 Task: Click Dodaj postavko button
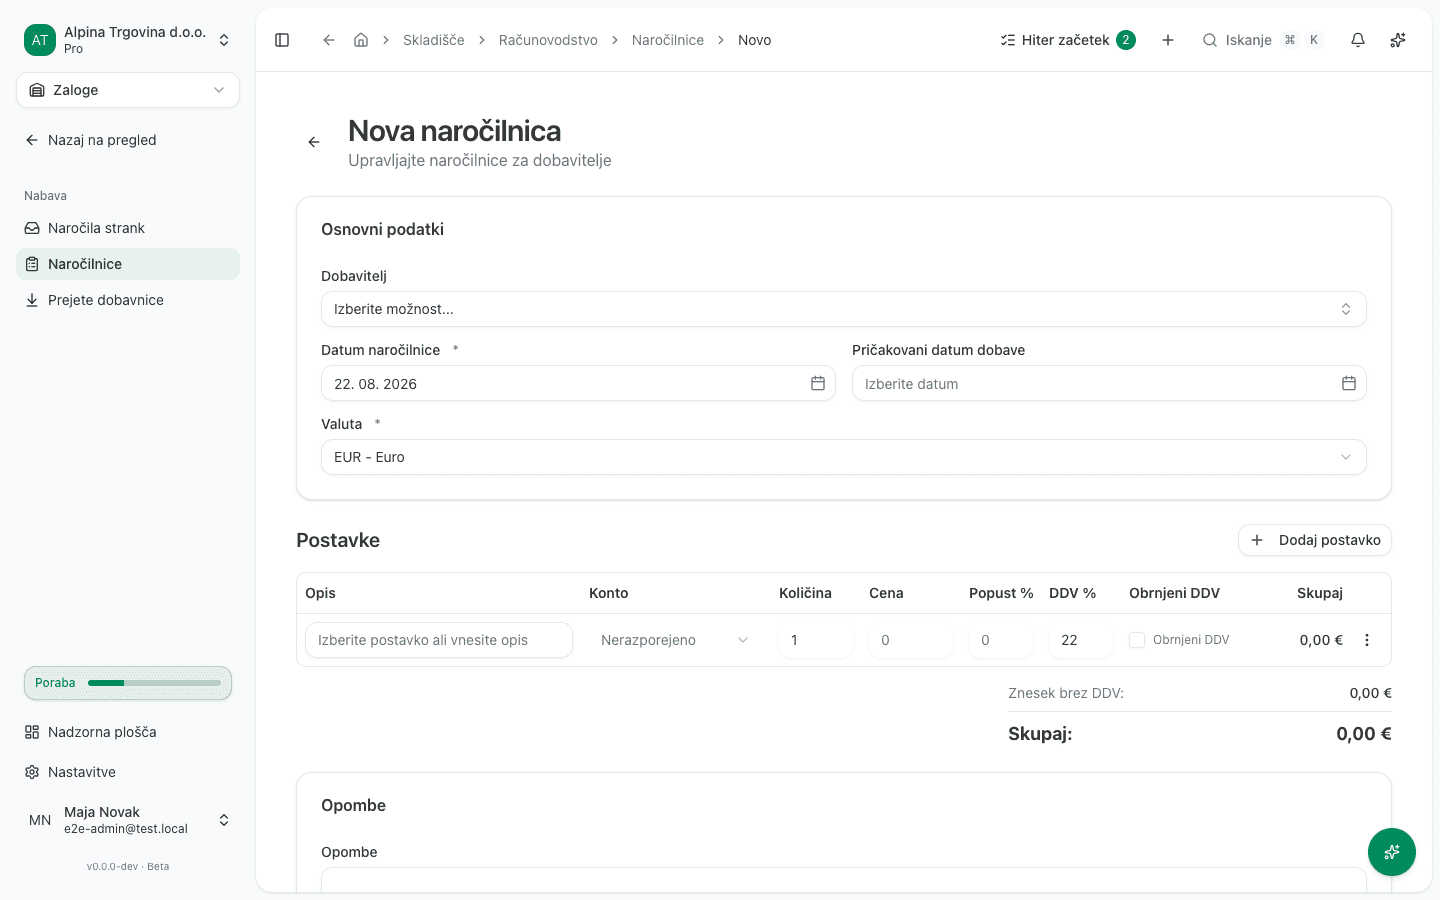pos(1315,540)
